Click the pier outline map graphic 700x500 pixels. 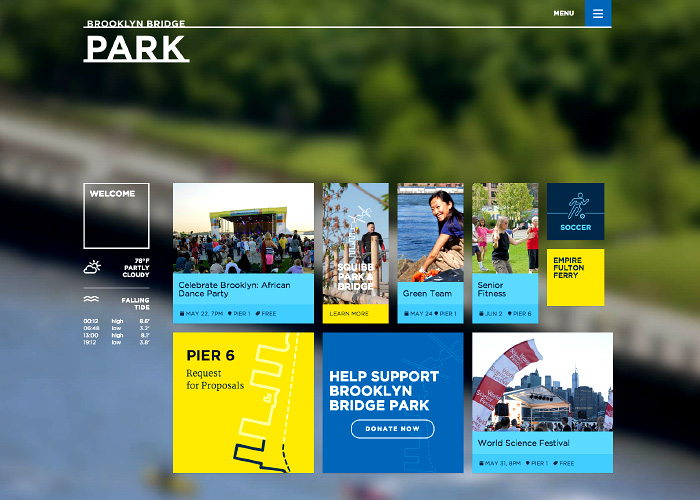(x=268, y=404)
